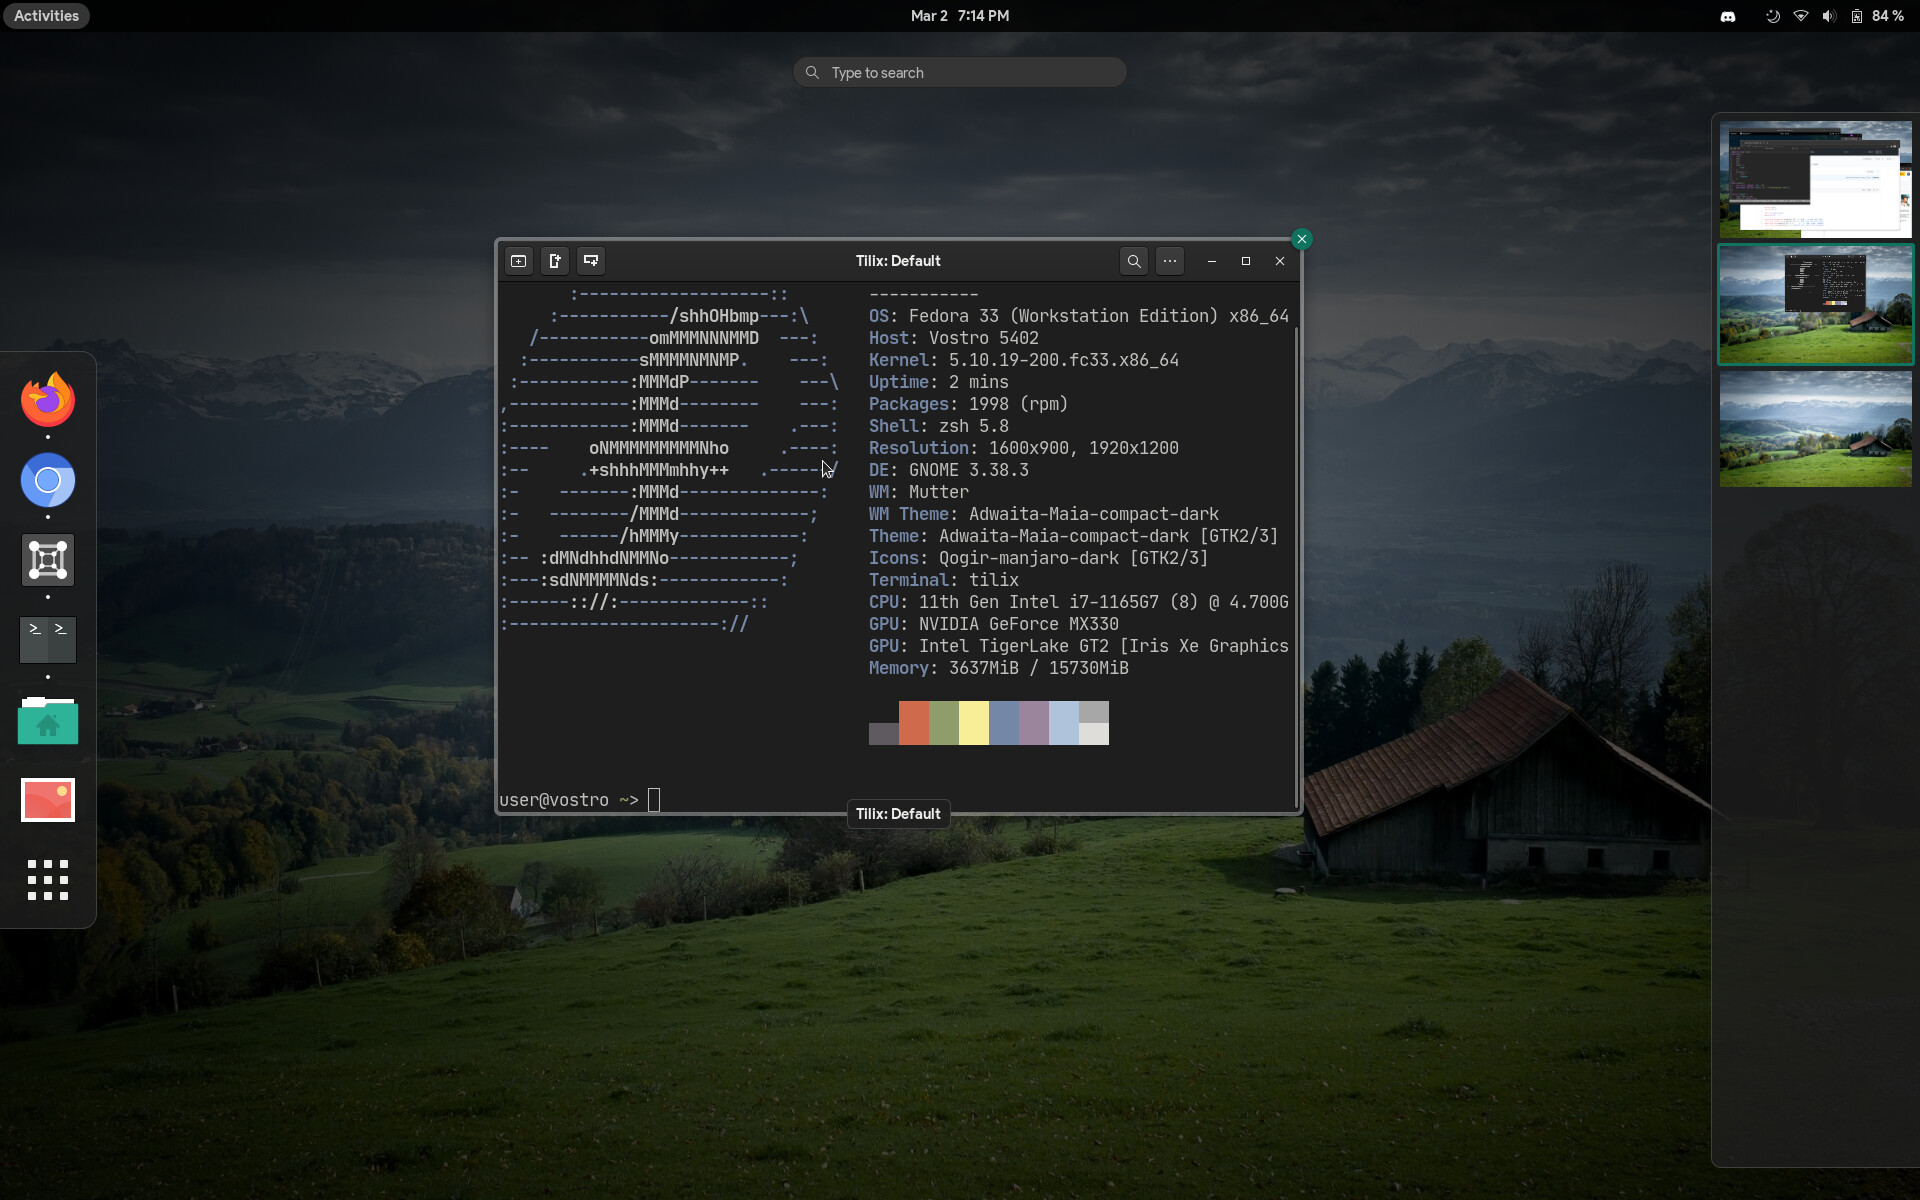Add terminal right in Tilix
This screenshot has width=1920, height=1200.
555,261
